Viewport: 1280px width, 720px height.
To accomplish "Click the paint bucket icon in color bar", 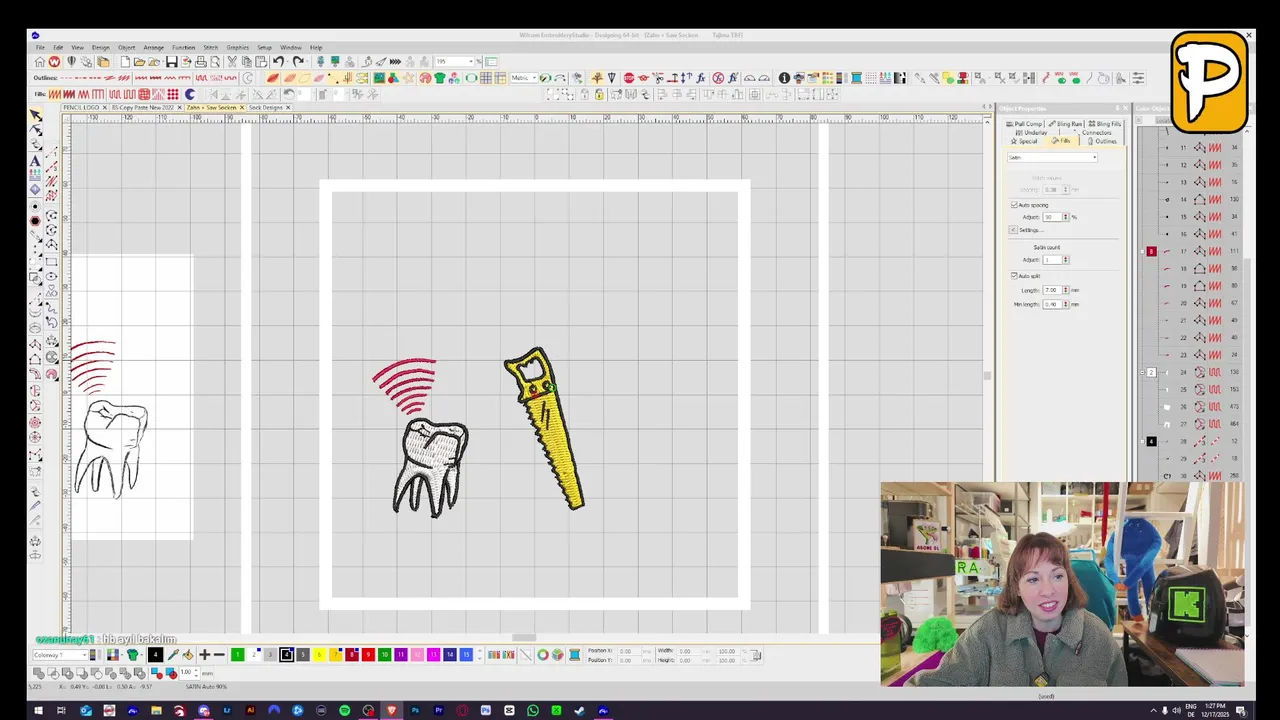I will tap(188, 655).
